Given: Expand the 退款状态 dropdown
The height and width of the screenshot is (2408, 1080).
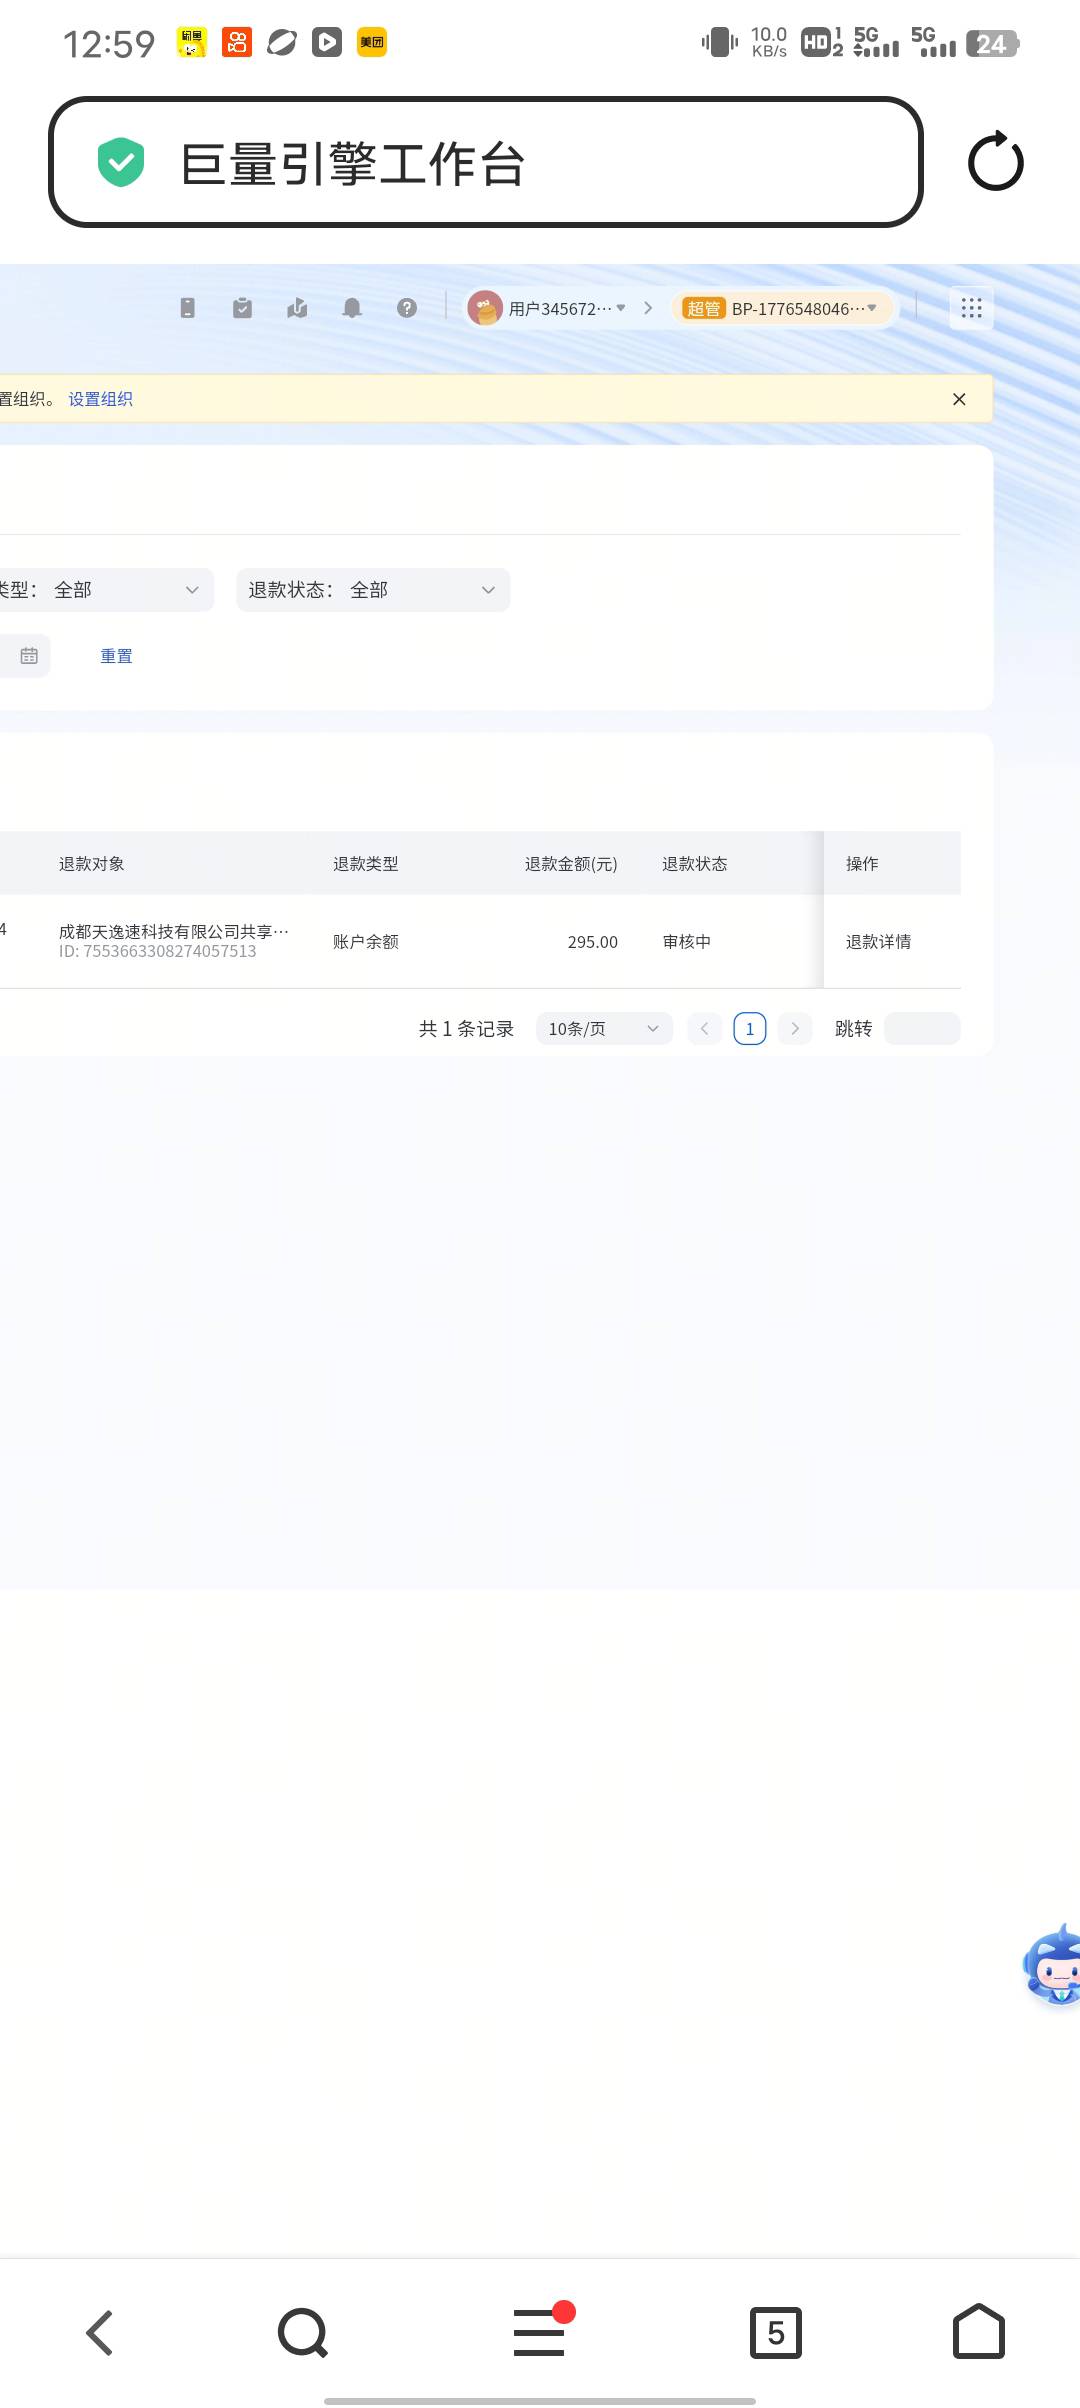Looking at the screenshot, I should (373, 590).
